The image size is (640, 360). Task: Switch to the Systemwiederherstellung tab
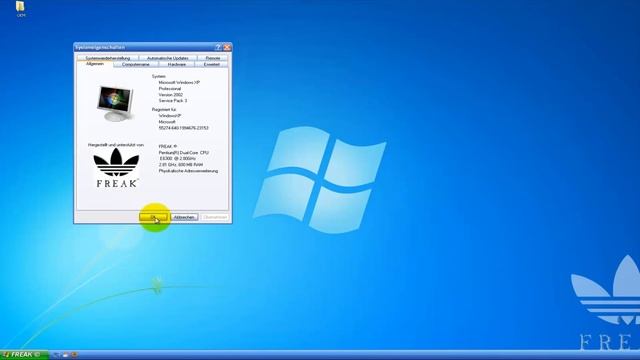pos(108,58)
